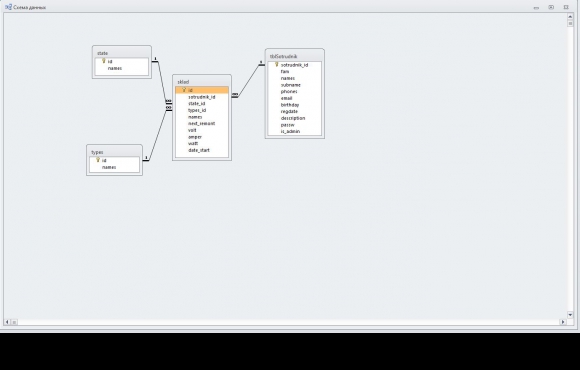Click the tblSotrudnik table header
Image resolution: width=580 pixels, height=370 pixels.
pos(295,56)
